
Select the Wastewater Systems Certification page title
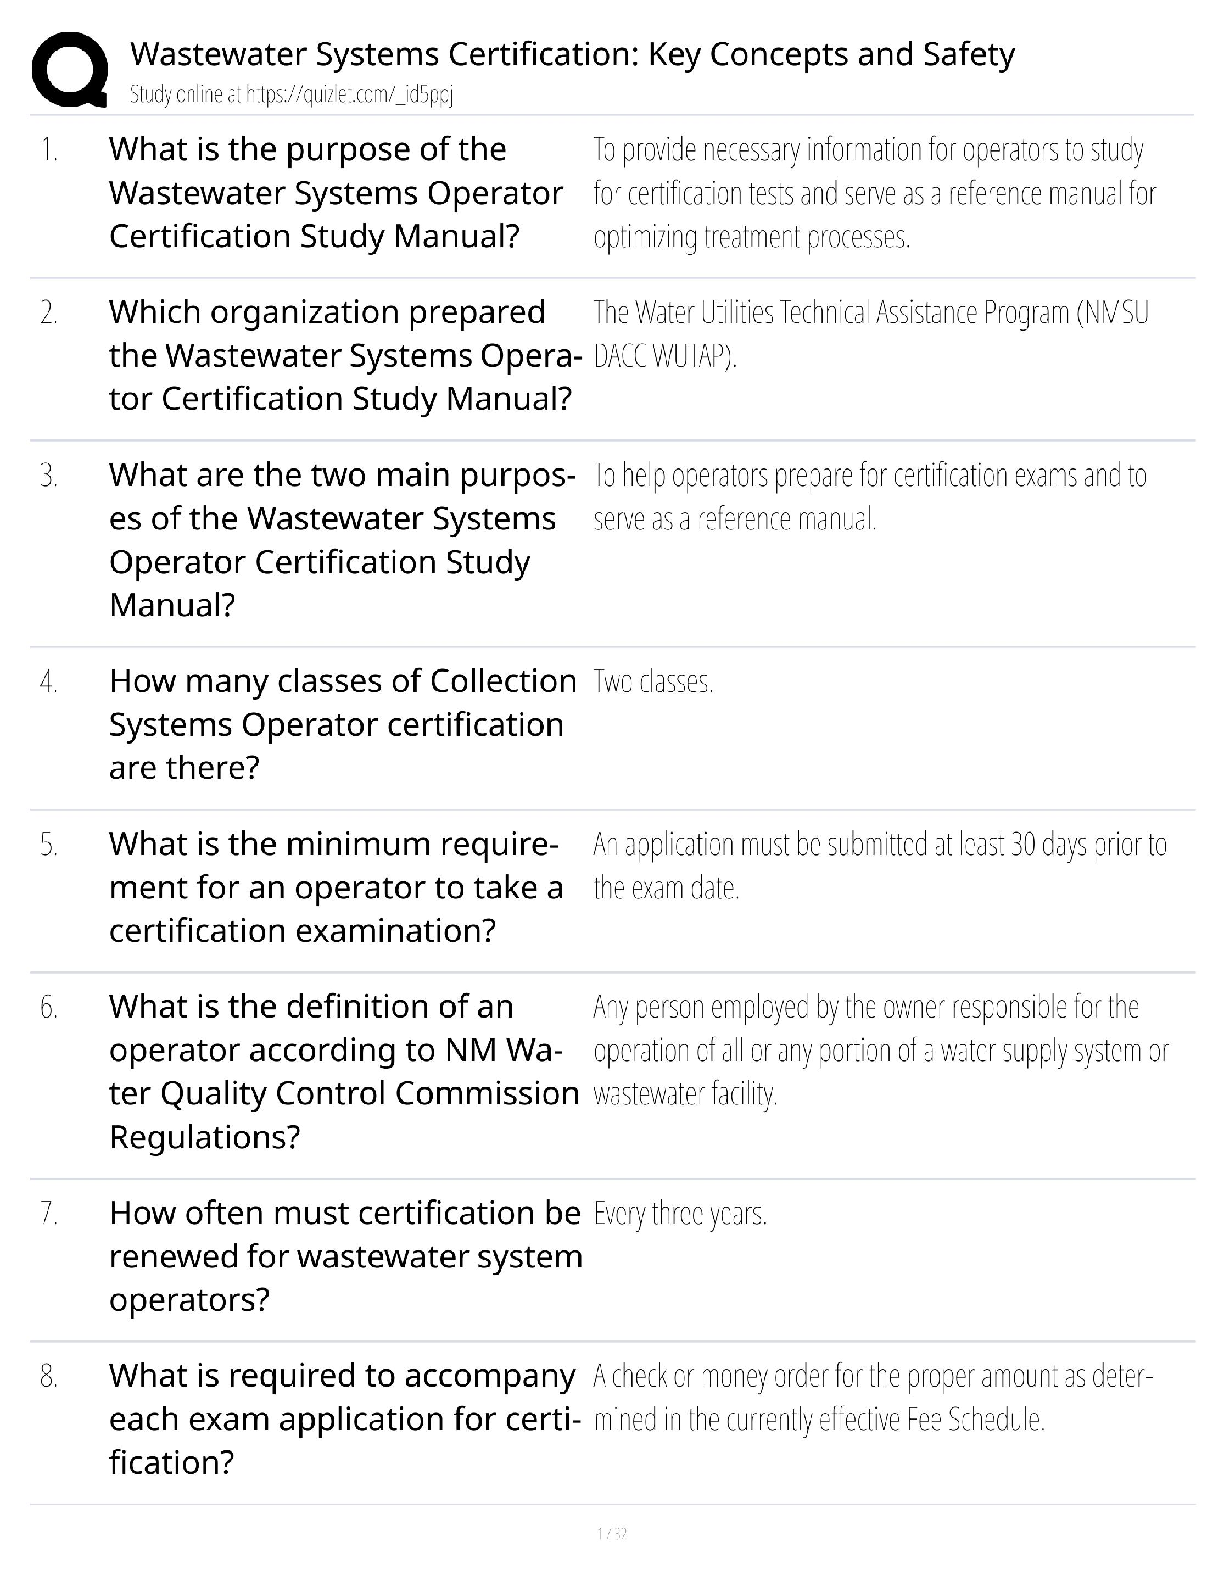[572, 53]
